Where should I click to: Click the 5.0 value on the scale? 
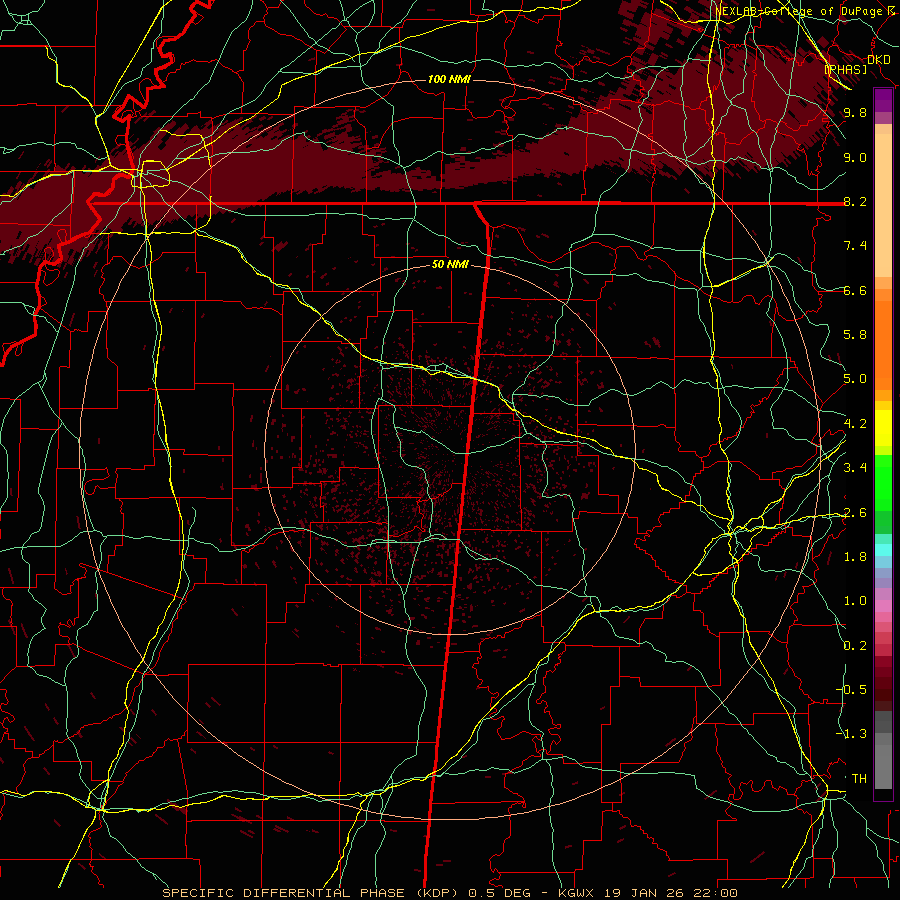coord(855,379)
